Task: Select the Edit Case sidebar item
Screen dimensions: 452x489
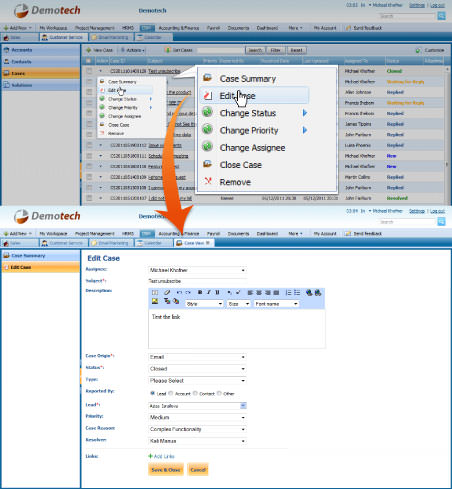Action: [x=41, y=267]
